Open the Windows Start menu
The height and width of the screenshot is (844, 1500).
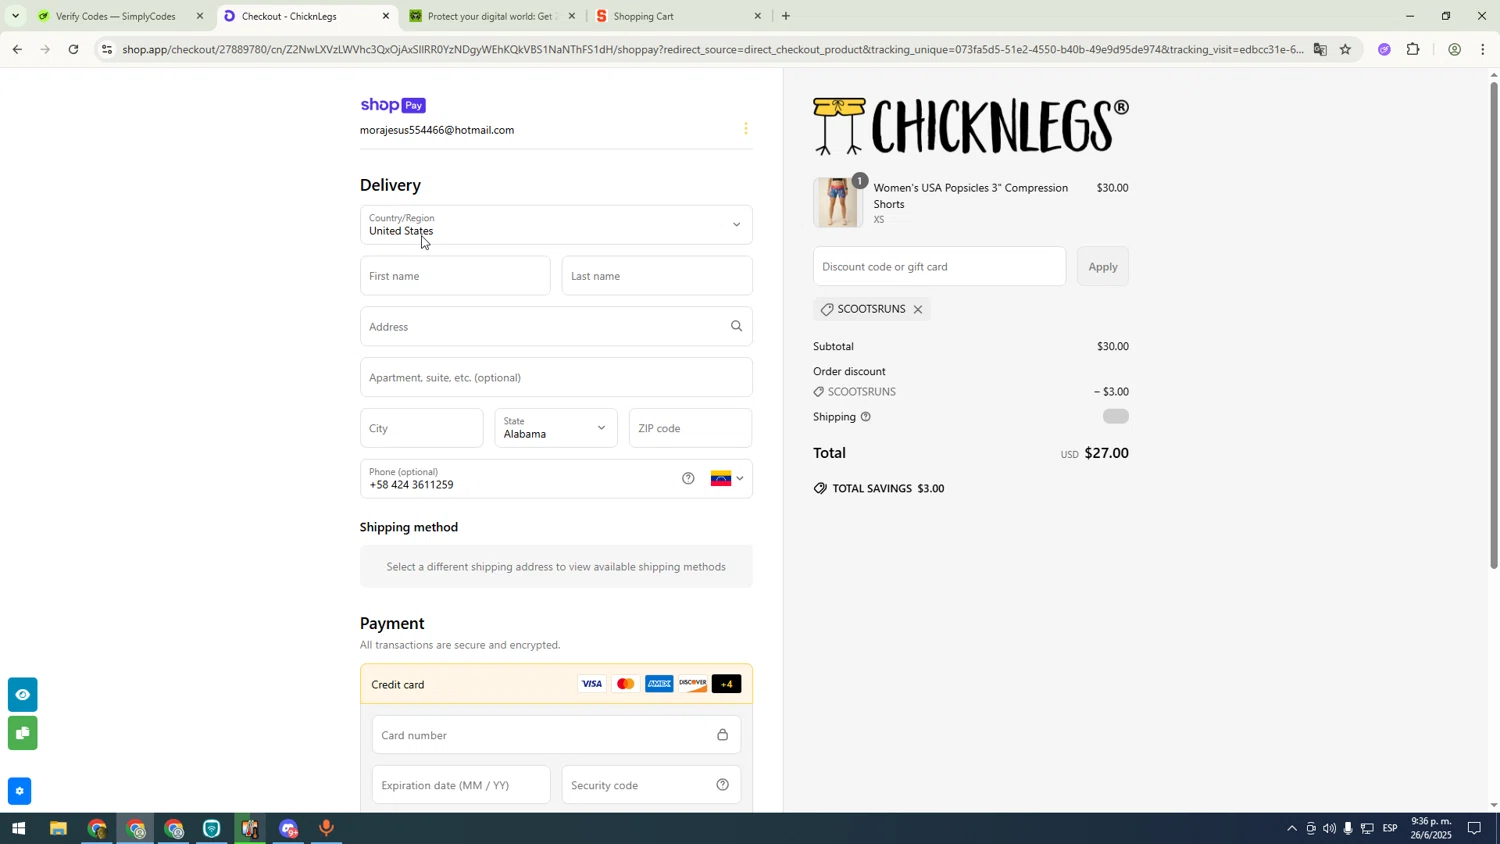click(x=18, y=829)
